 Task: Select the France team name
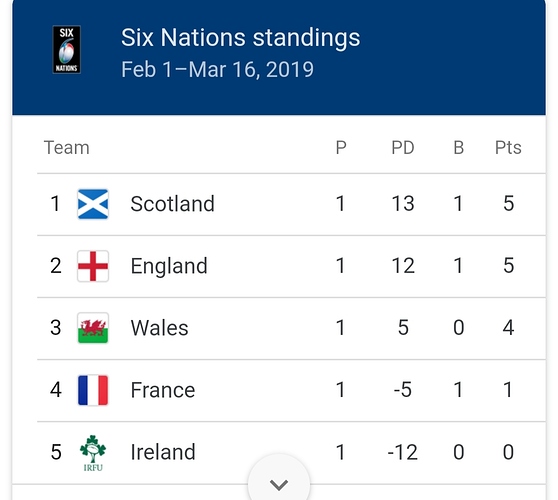[x=163, y=390]
